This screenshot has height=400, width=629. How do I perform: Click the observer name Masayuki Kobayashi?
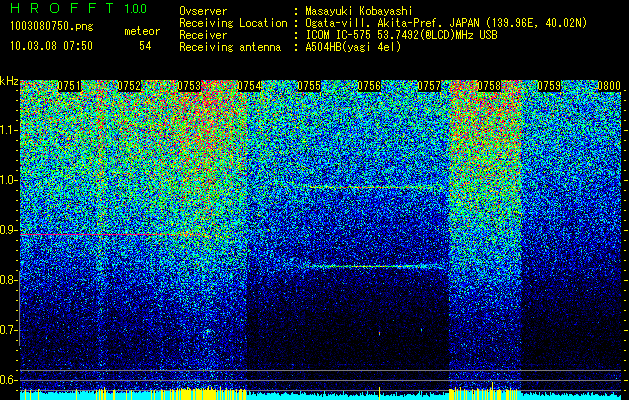[359, 11]
